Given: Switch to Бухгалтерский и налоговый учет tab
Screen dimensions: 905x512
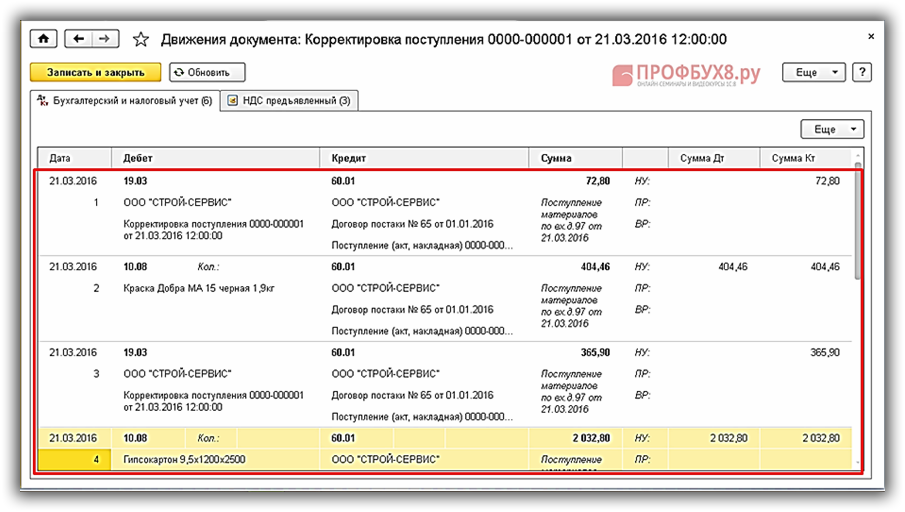Looking at the screenshot, I should (125, 100).
